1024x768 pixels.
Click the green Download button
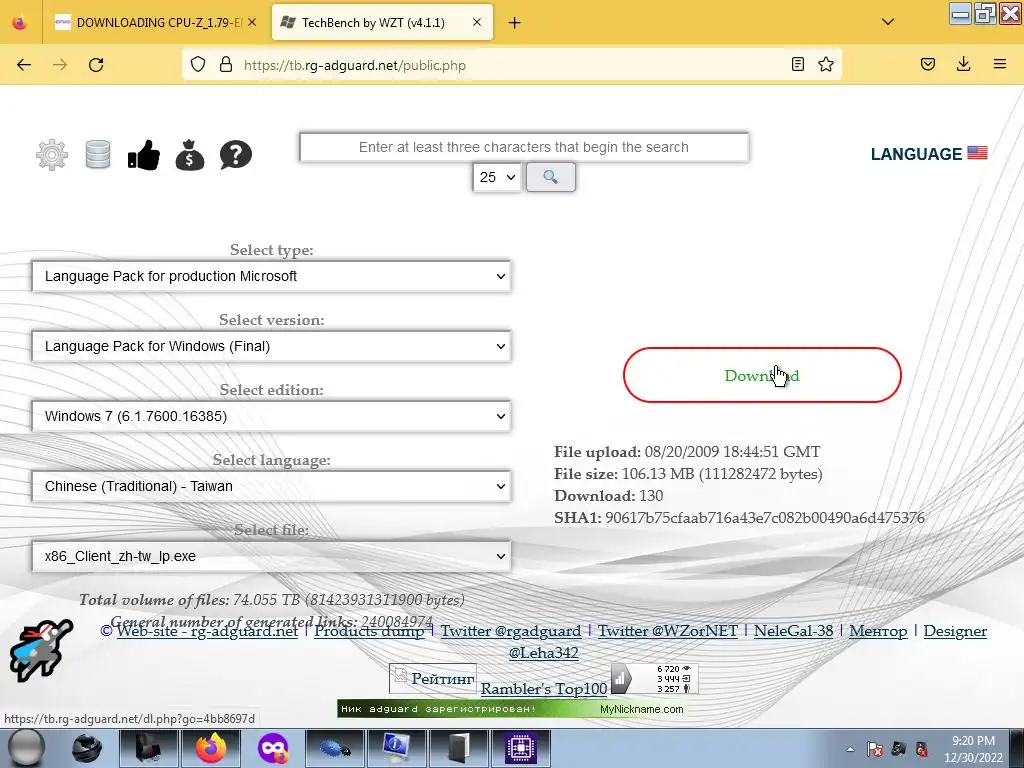[762, 375]
